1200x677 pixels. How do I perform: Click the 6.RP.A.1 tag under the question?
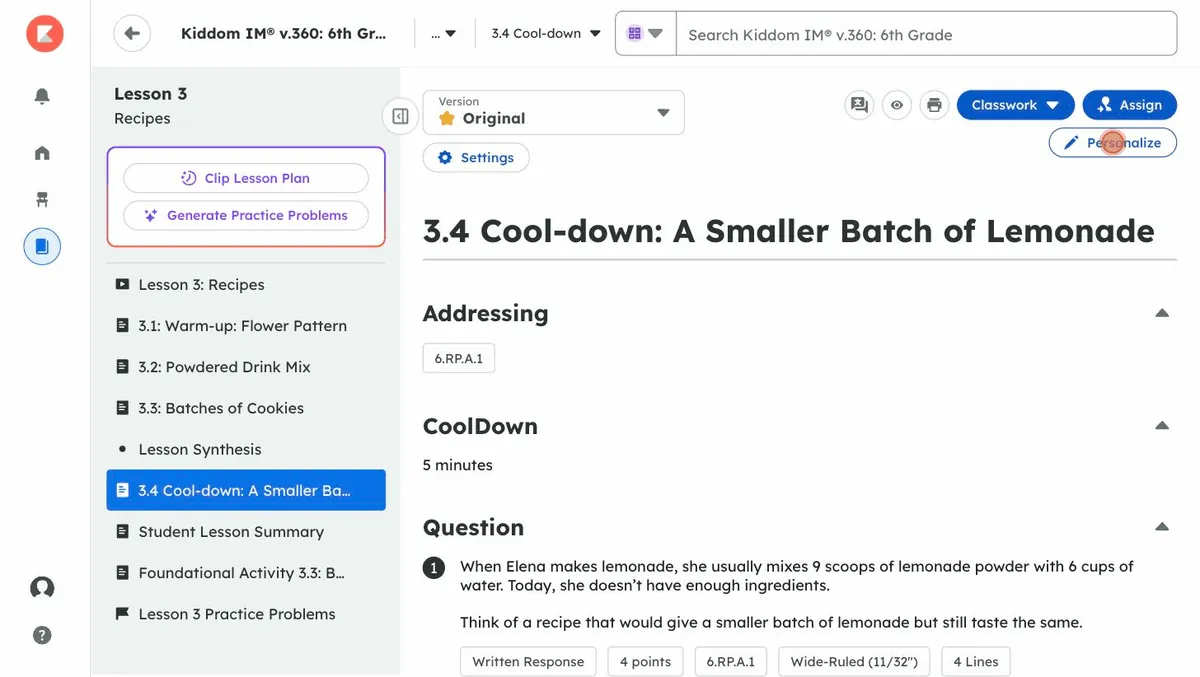point(730,661)
